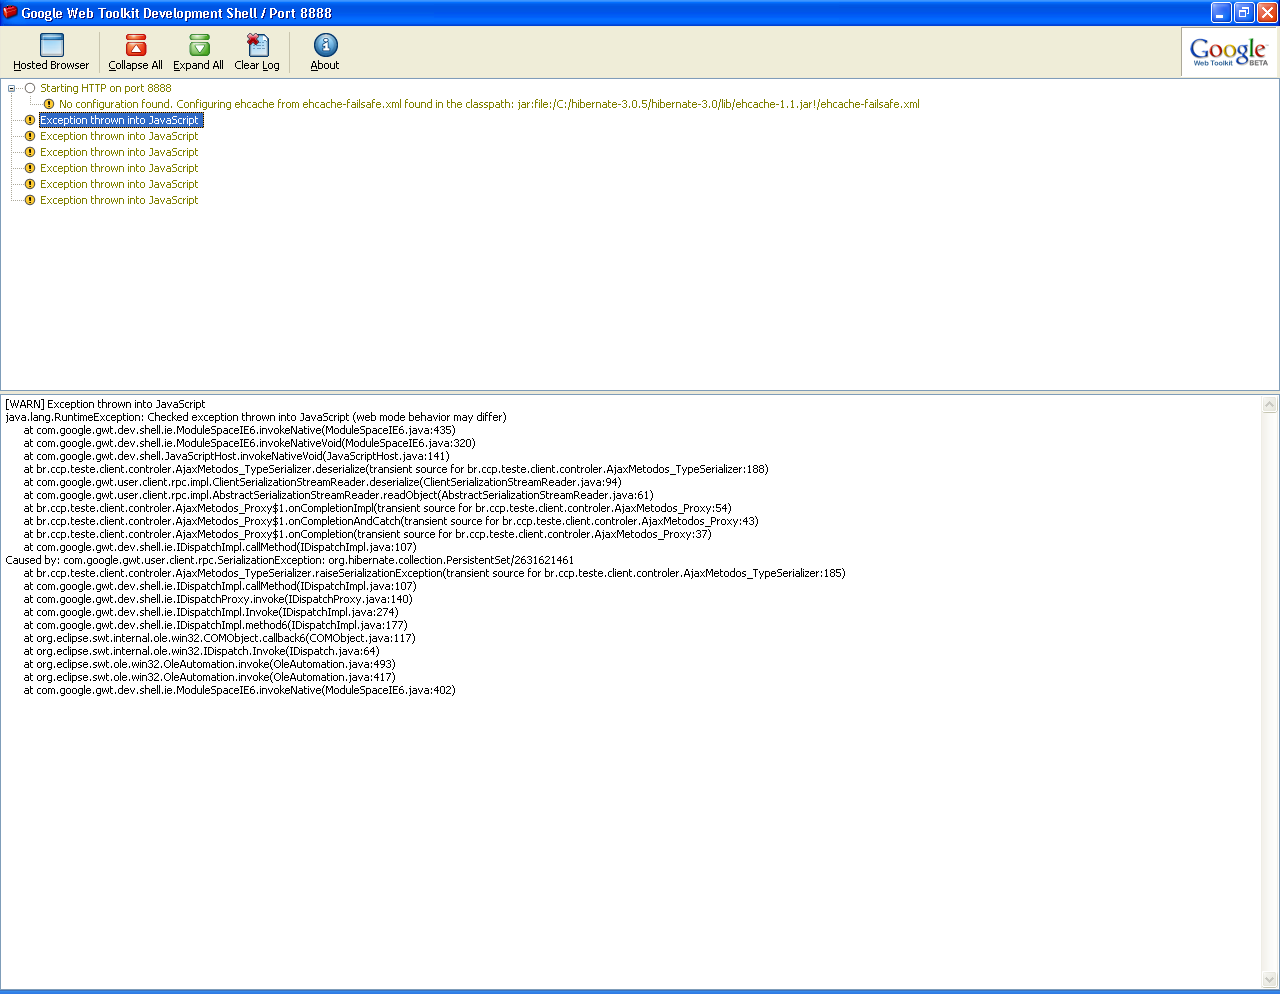Clear the log with Clear Log

click(257, 52)
